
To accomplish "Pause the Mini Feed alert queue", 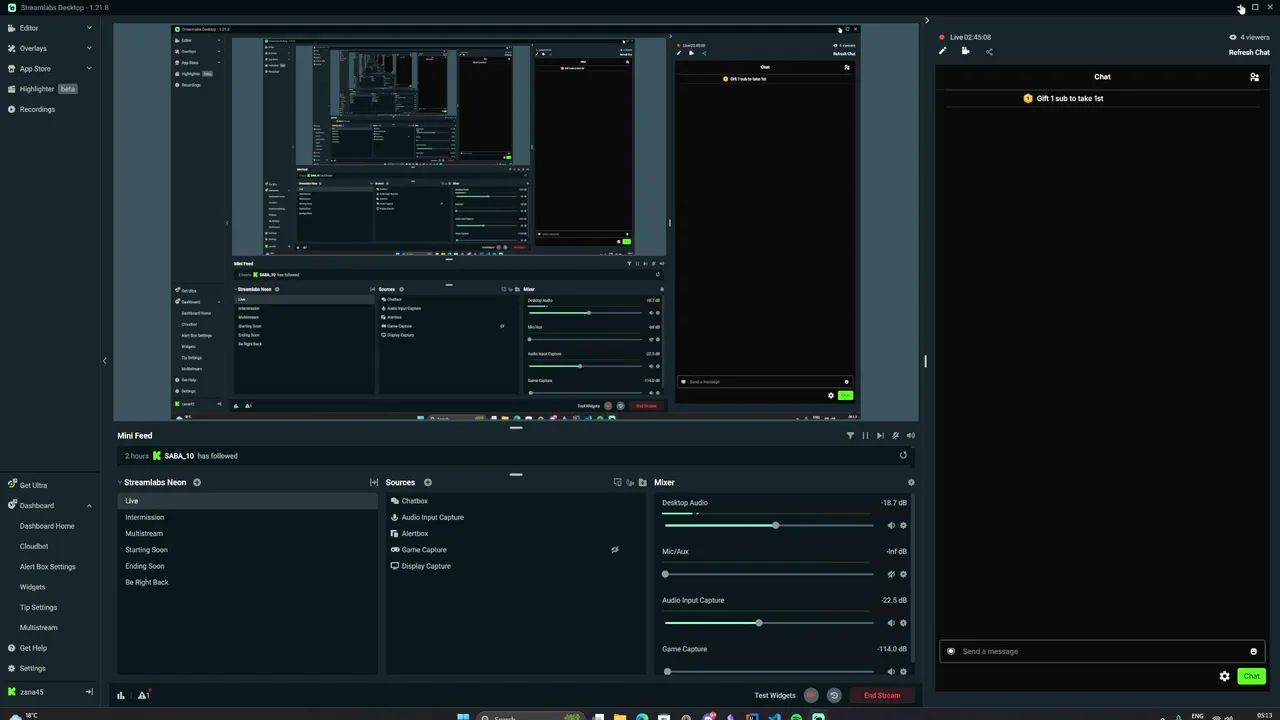I will tap(865, 436).
